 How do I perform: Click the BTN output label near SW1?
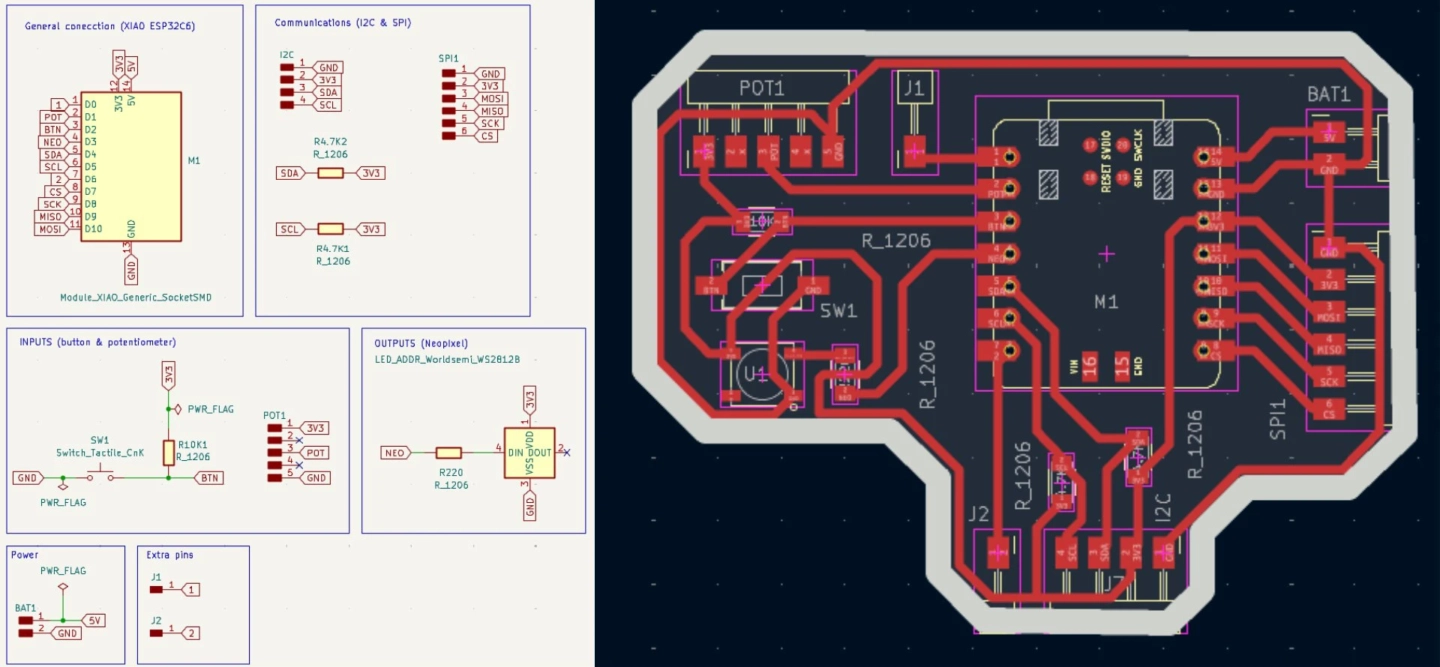[208, 478]
